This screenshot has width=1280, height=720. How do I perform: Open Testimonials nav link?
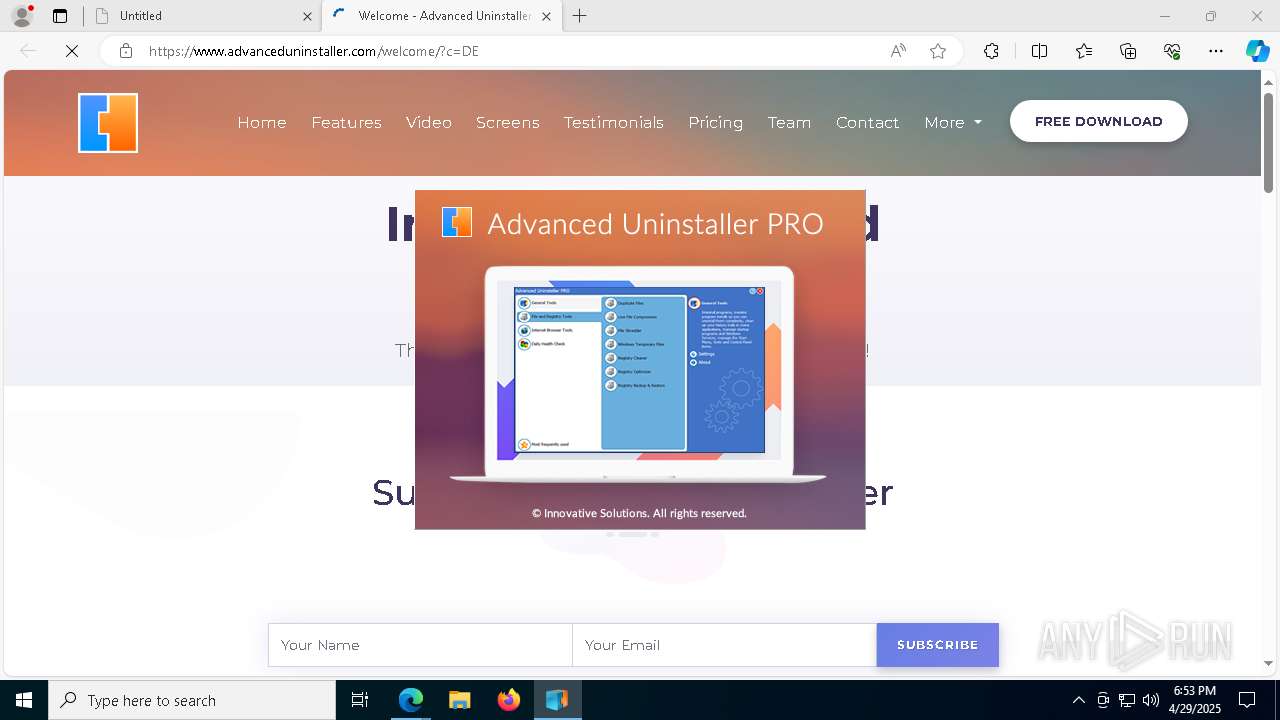point(614,122)
